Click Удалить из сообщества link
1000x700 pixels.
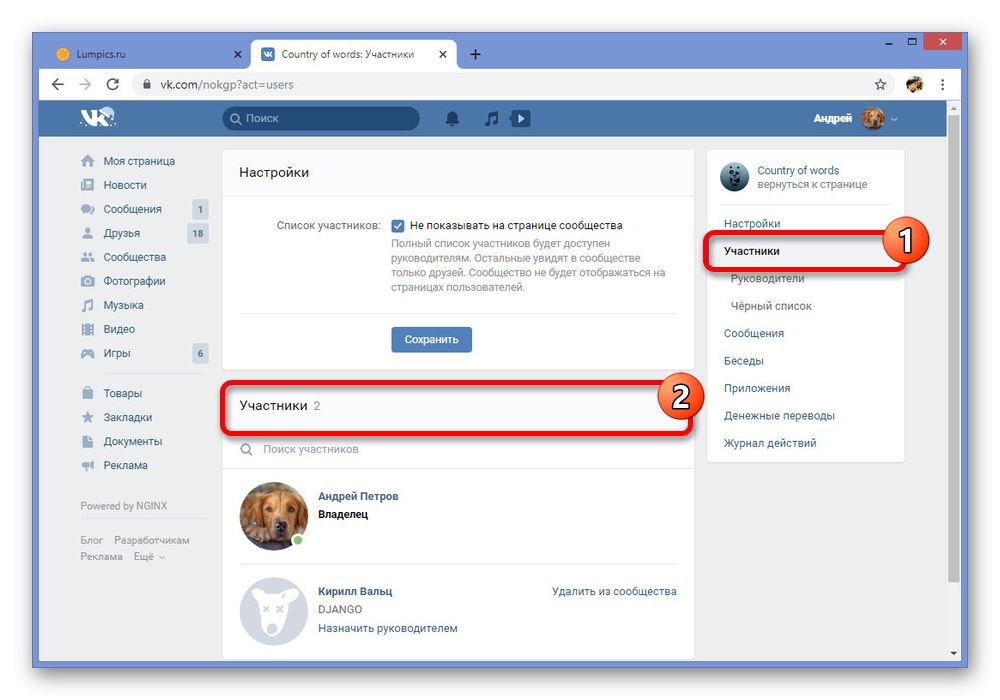pyautogui.click(x=614, y=592)
